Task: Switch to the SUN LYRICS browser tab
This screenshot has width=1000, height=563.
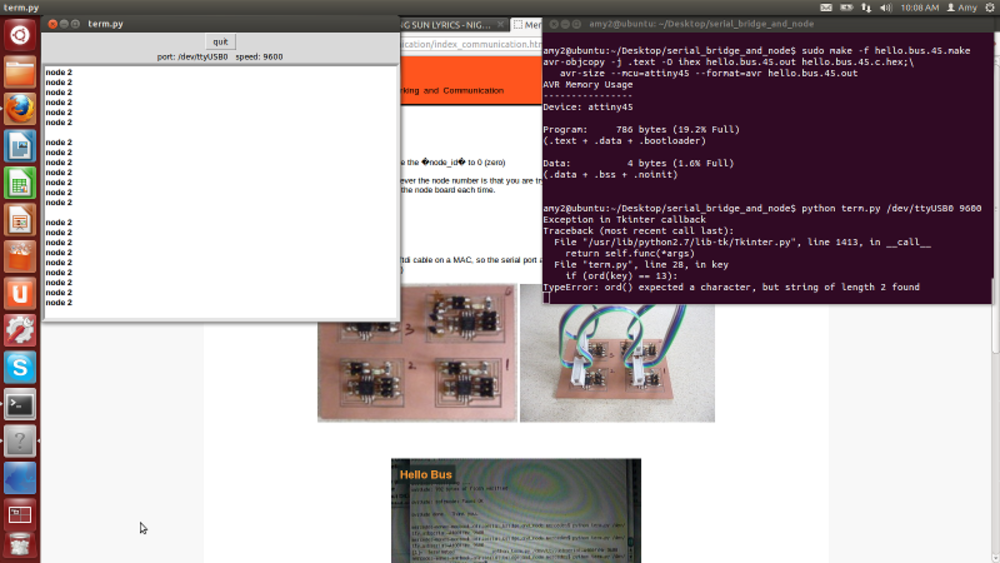Action: (x=446, y=25)
